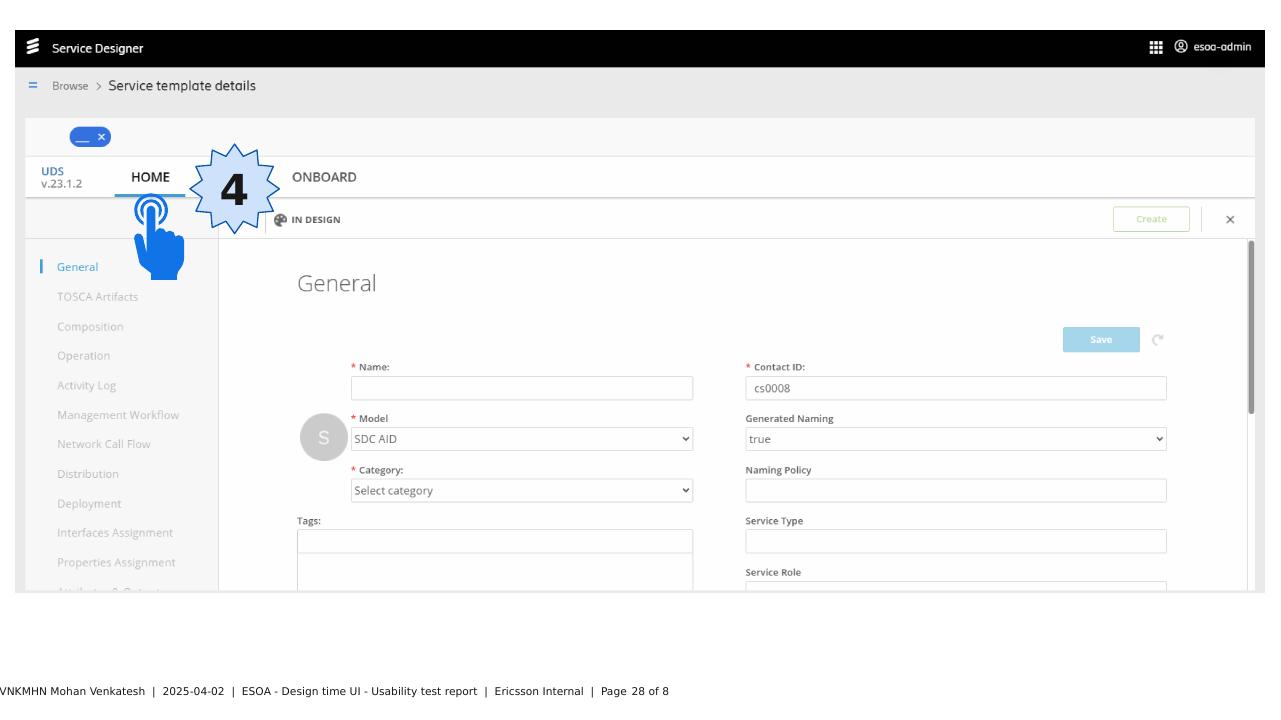Screen dimensions: 1281x720
Task: Close the service template panel
Action: coord(1230,220)
